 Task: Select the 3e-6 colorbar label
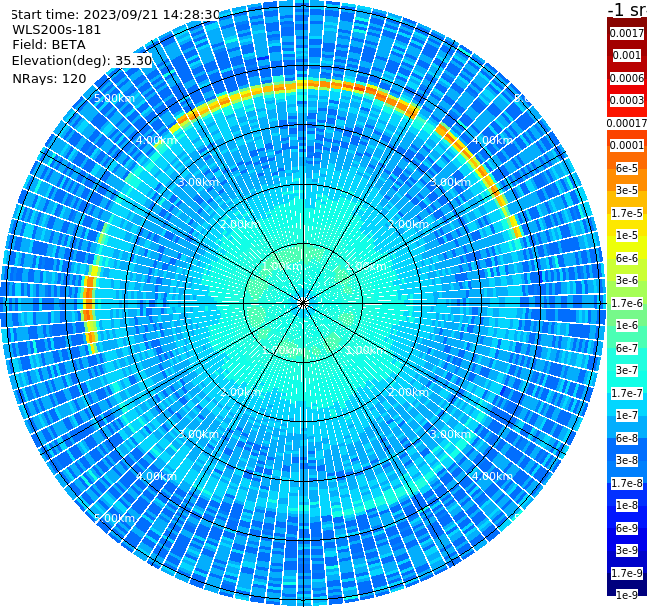click(627, 280)
